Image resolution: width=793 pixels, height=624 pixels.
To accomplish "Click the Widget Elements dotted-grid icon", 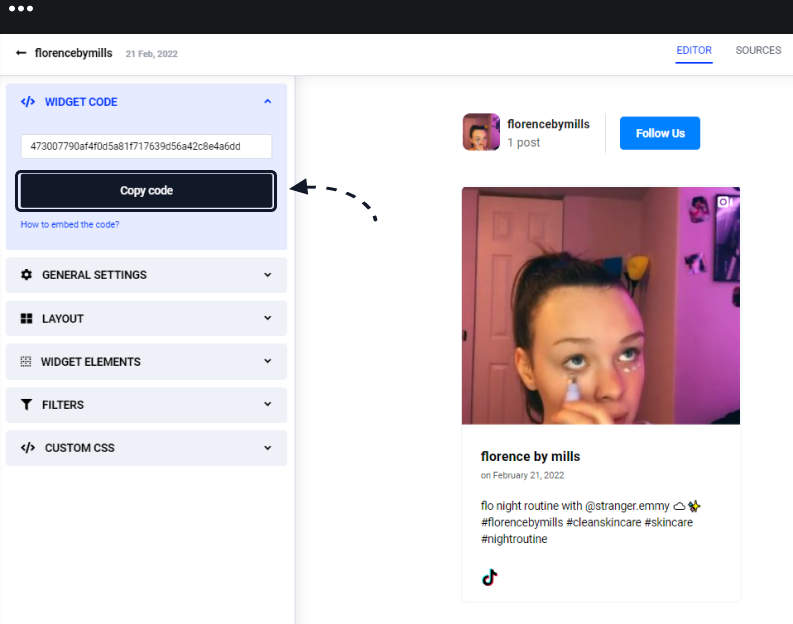I will point(26,361).
